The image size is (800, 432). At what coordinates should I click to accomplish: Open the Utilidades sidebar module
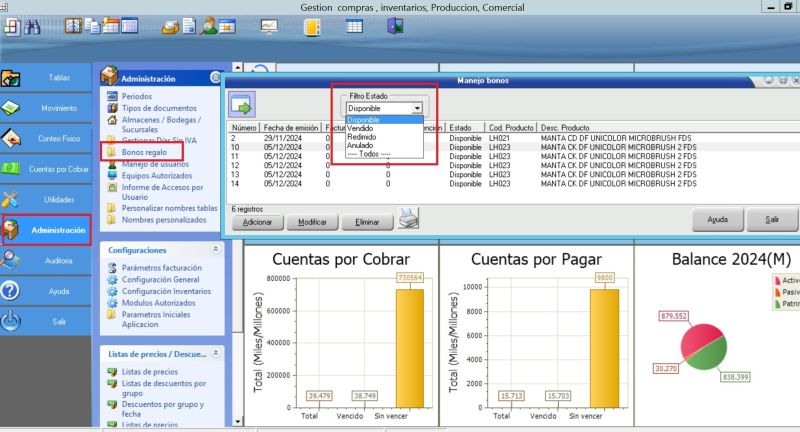point(46,199)
